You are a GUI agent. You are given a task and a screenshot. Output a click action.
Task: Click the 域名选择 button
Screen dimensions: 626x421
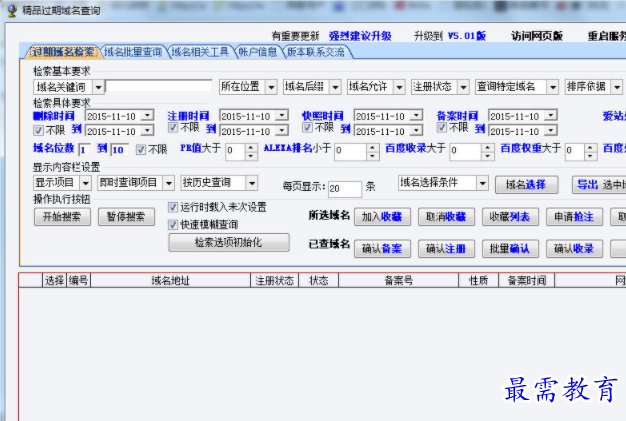click(x=527, y=185)
